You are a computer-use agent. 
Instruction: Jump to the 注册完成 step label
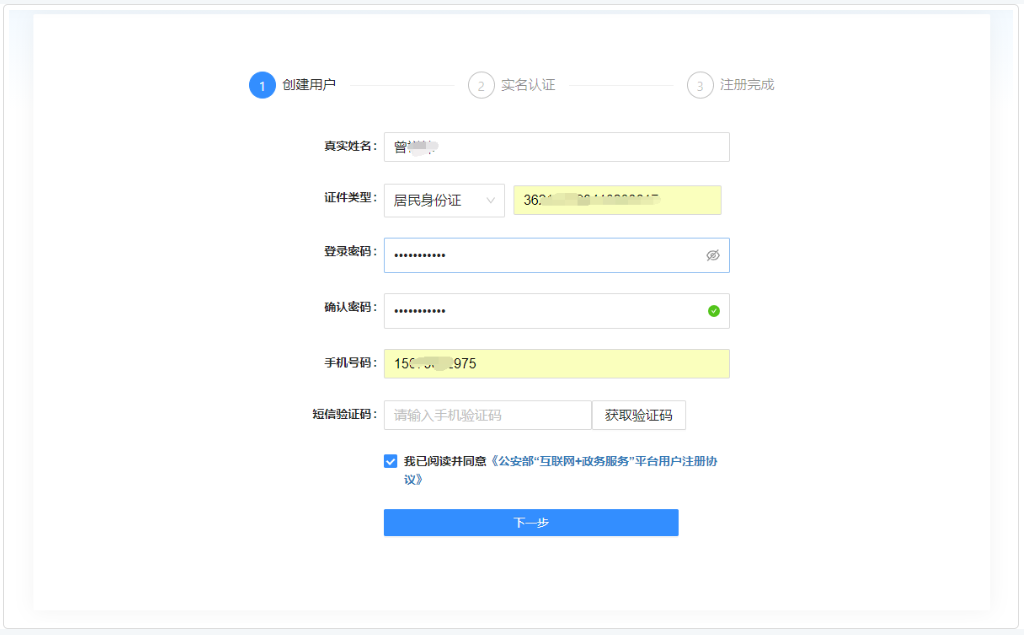[747, 85]
